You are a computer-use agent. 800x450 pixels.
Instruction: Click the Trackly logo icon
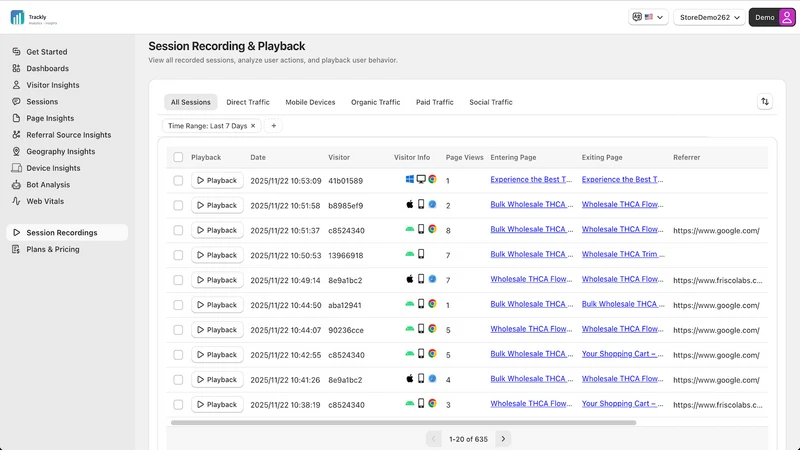[17, 17]
